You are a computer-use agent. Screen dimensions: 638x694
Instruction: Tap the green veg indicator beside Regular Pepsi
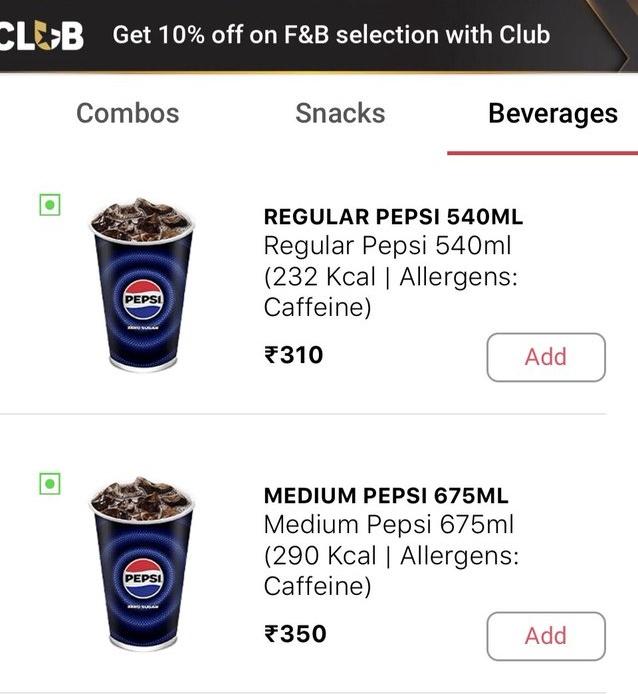point(49,206)
